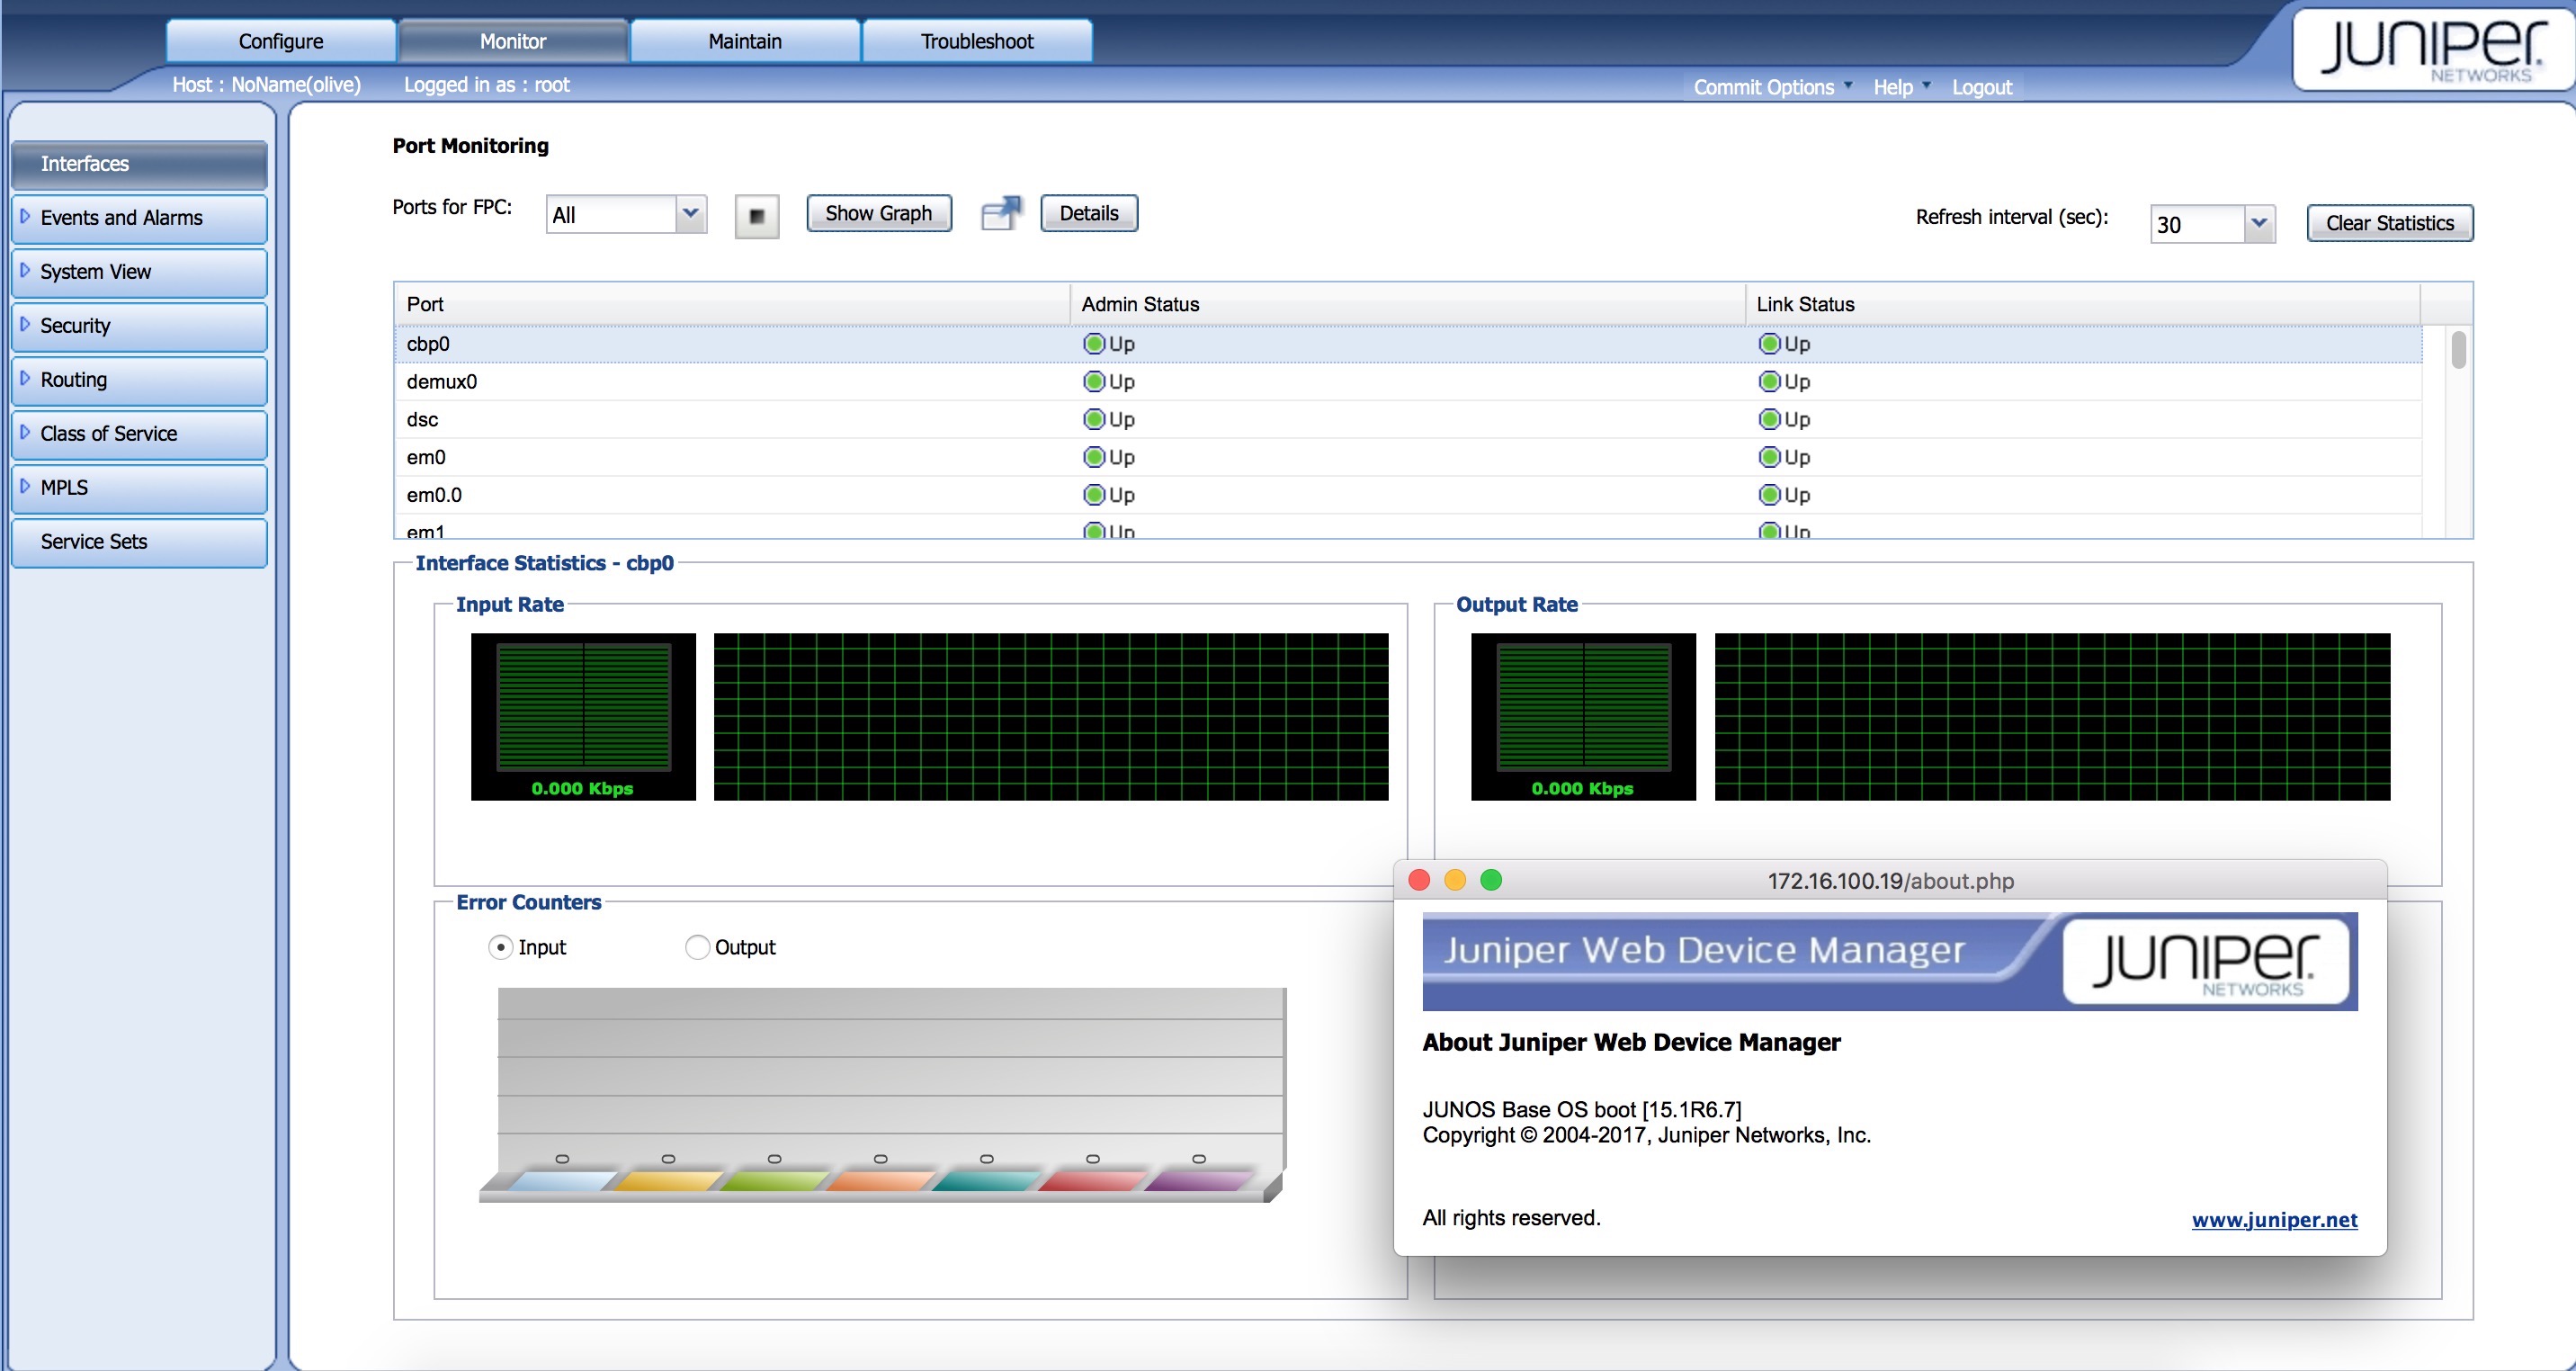This screenshot has width=2576, height=1371.
Task: Click the port table vertical scrollbar thumb
Action: point(2458,350)
